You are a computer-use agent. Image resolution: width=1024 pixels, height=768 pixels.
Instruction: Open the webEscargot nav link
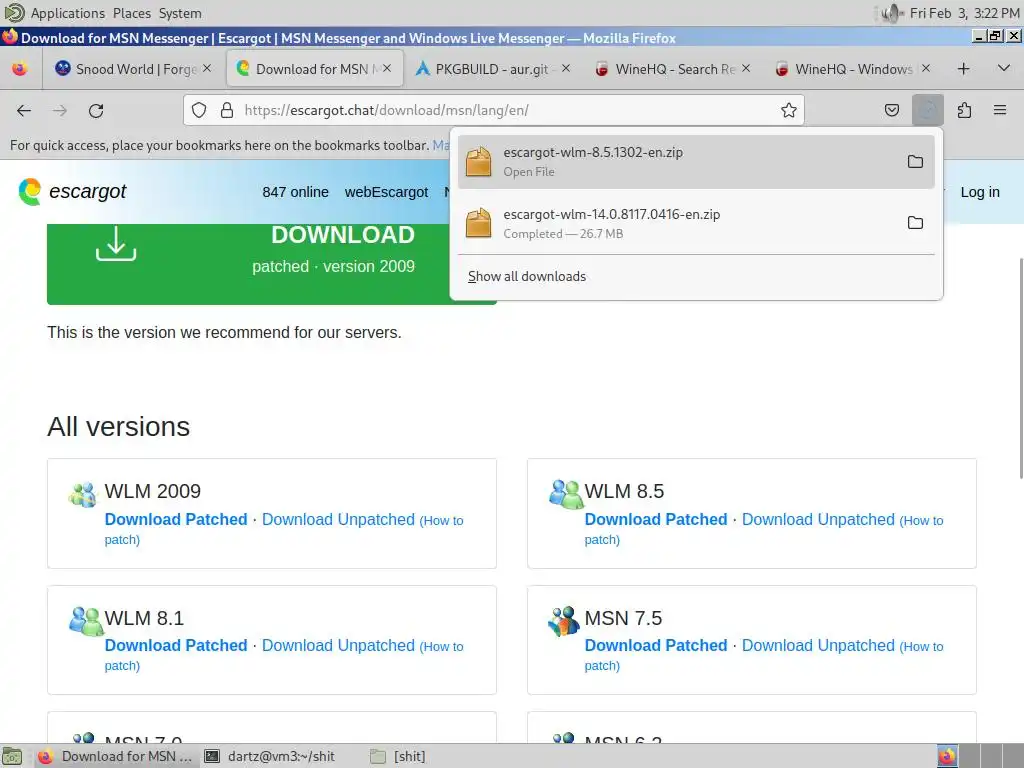[x=386, y=192]
